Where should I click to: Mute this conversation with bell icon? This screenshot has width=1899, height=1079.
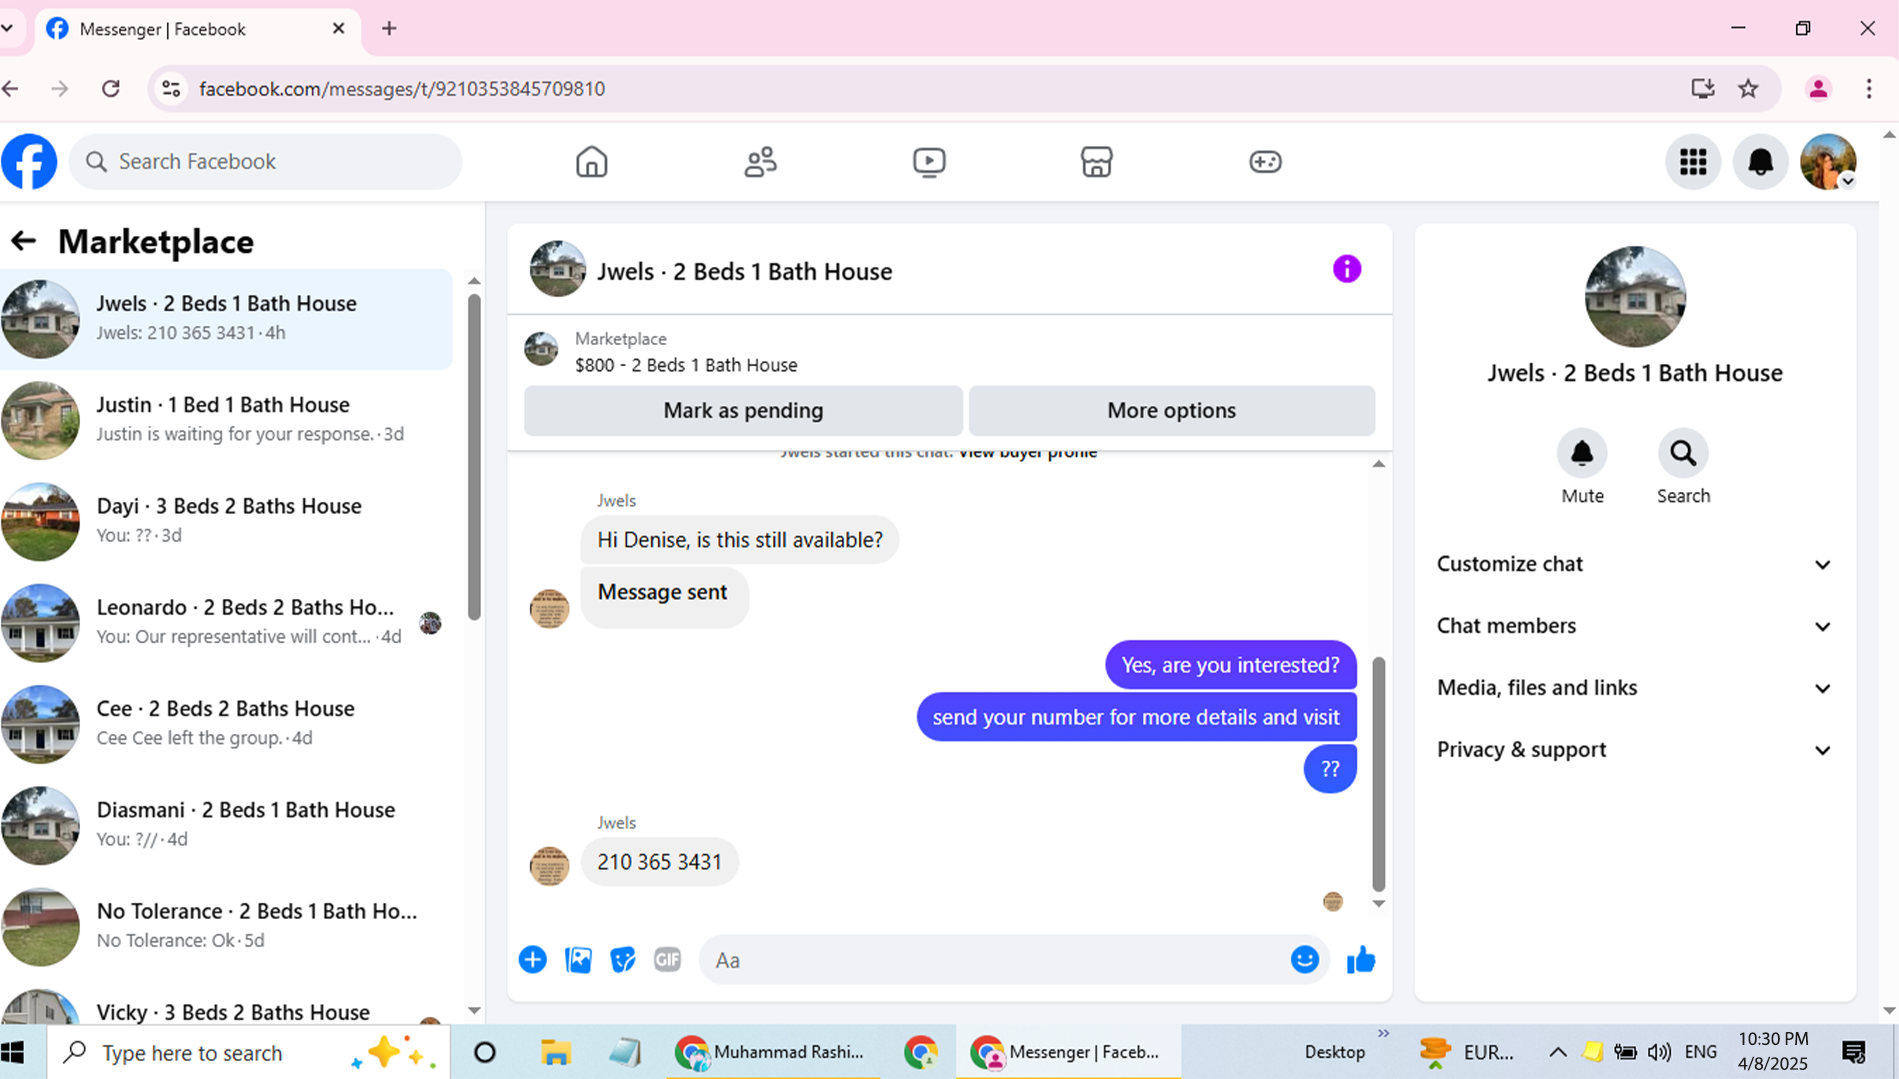pos(1582,454)
